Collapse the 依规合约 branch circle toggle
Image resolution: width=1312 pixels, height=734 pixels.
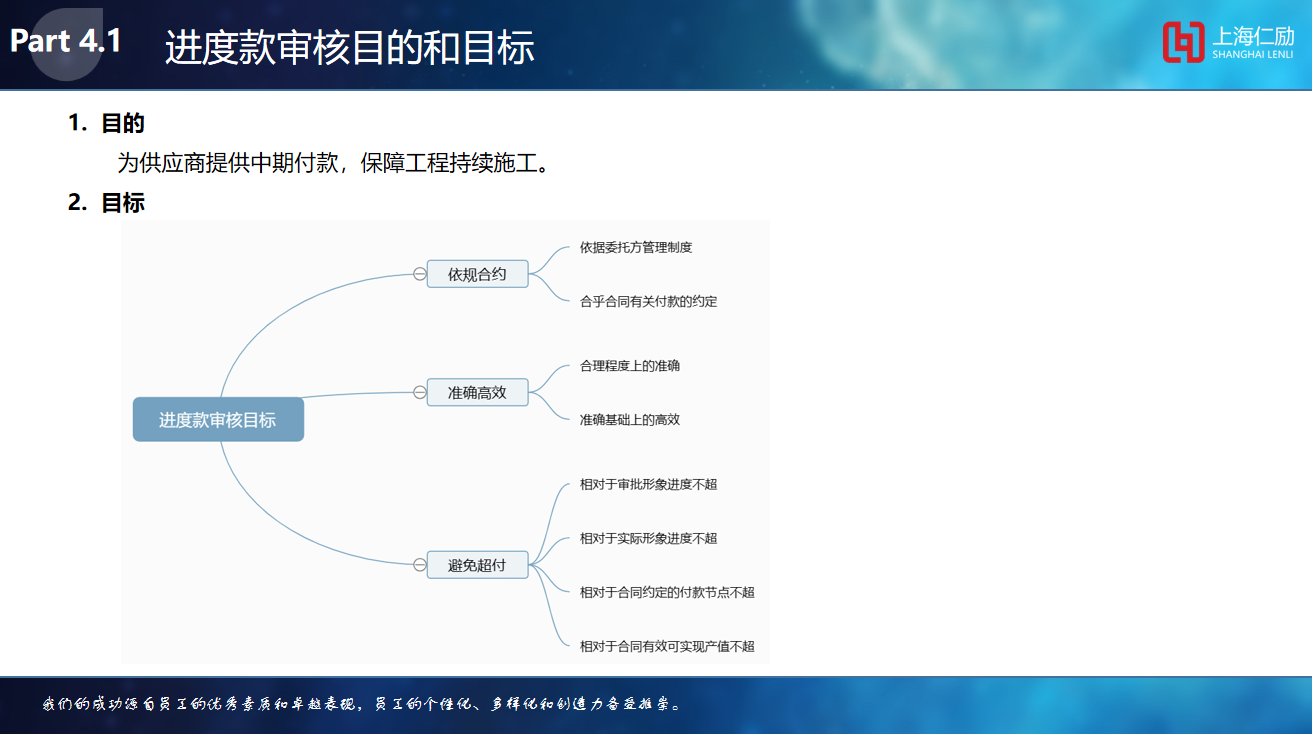pos(420,274)
